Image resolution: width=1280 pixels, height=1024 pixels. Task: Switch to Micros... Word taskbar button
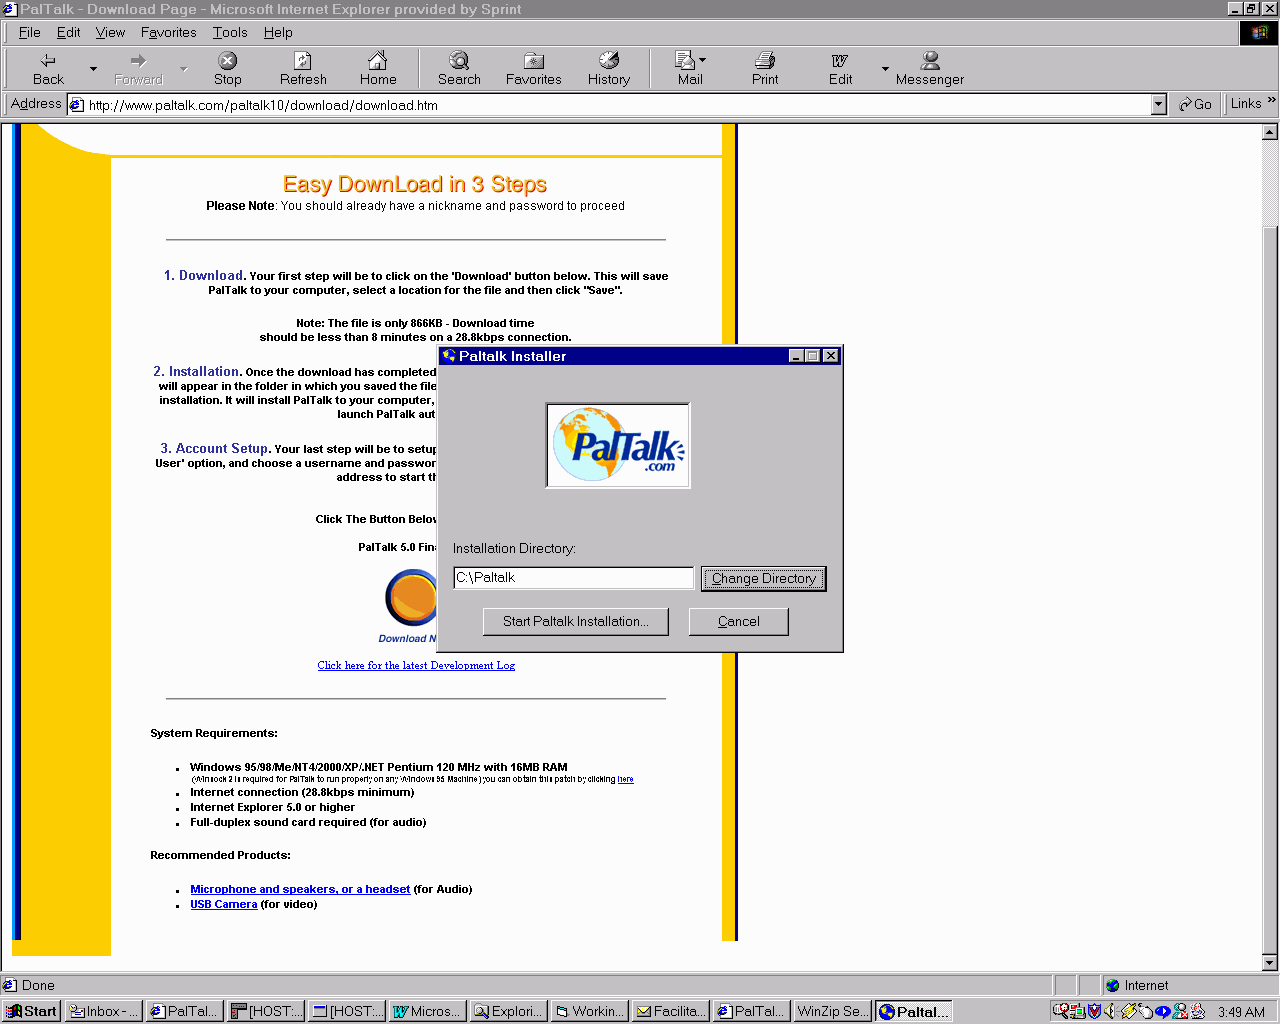click(428, 1011)
